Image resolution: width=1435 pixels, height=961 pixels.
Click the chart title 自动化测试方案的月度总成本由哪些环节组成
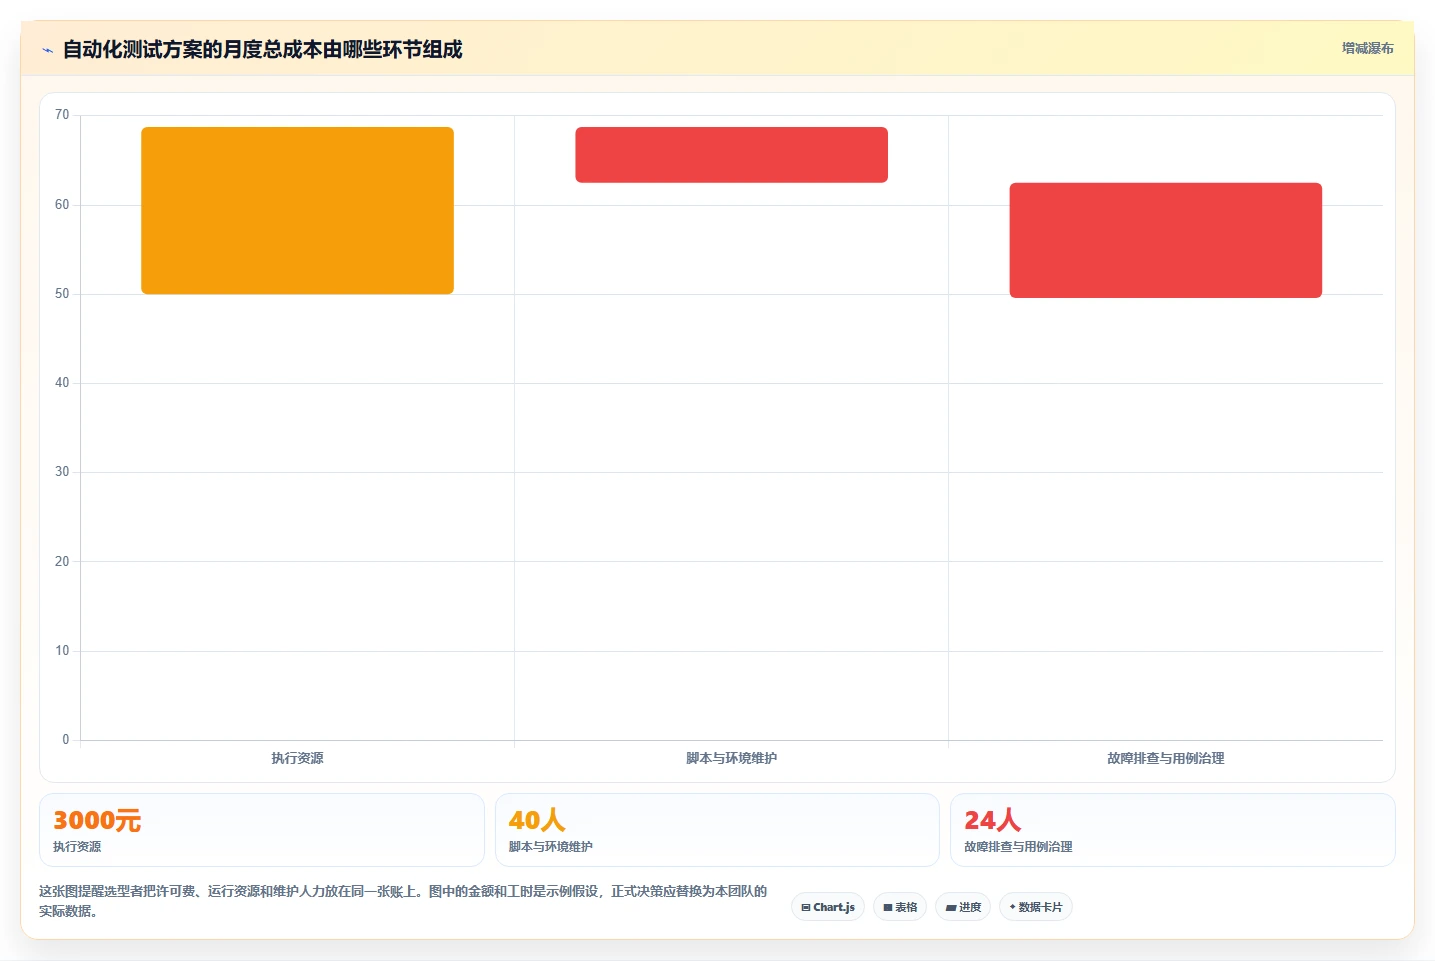262,49
